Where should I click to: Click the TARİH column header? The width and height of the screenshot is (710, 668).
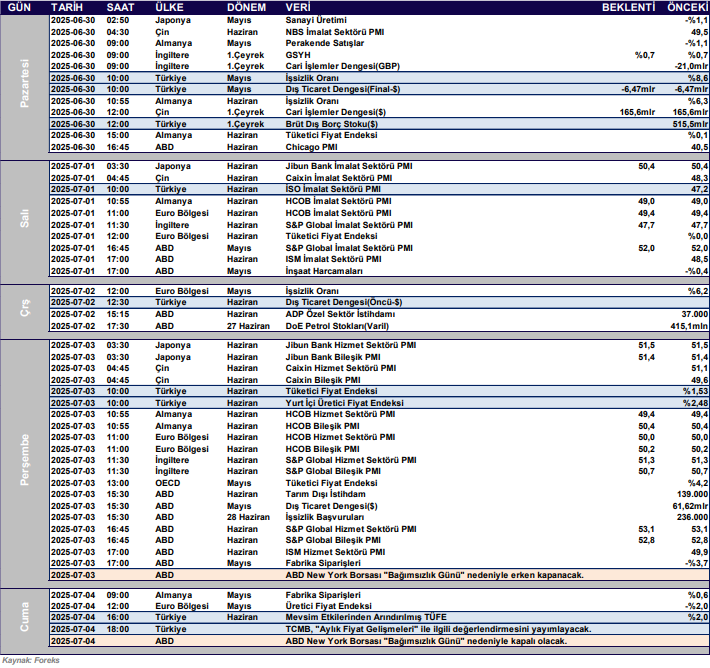69,6
